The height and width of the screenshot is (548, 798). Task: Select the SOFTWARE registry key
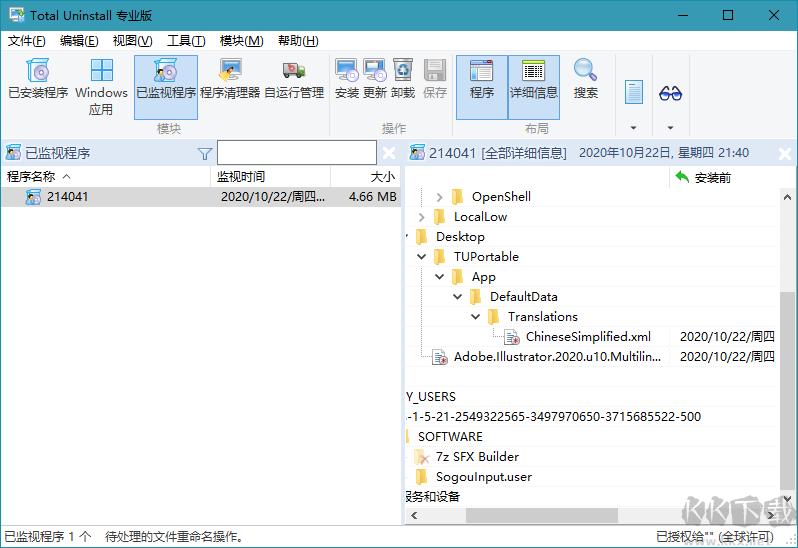(x=450, y=437)
